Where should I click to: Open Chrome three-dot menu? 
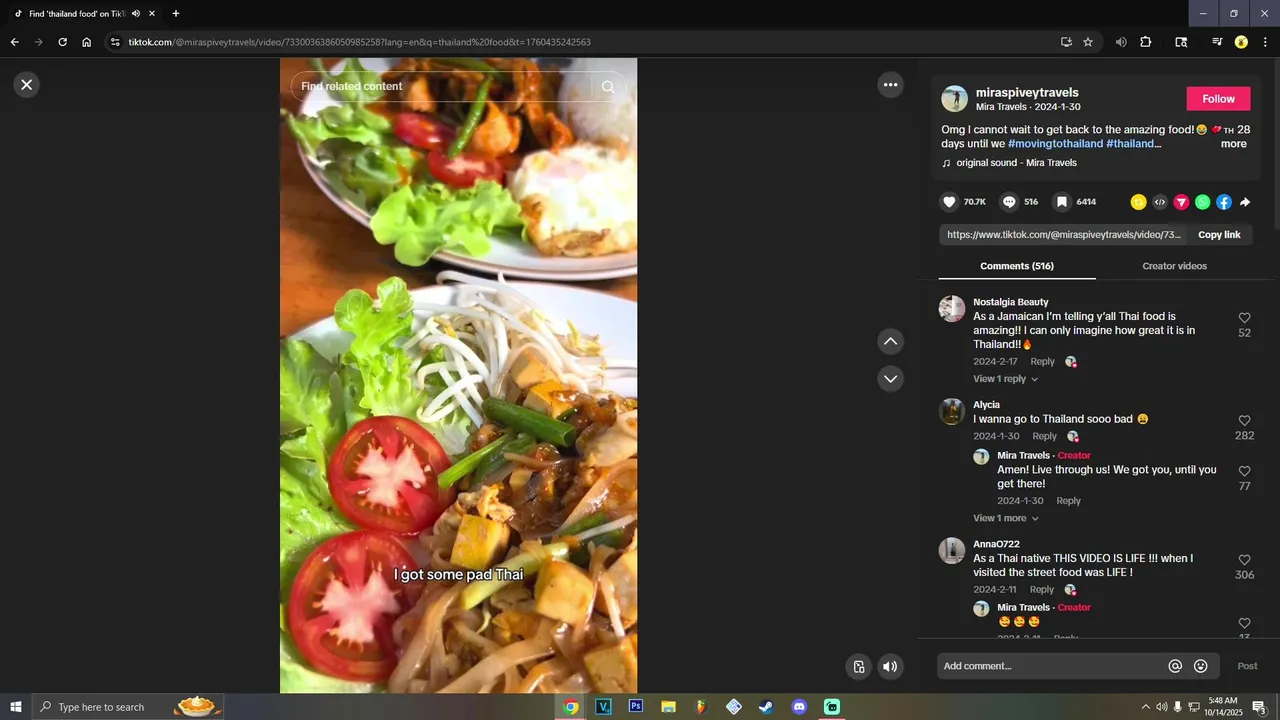point(1266,42)
